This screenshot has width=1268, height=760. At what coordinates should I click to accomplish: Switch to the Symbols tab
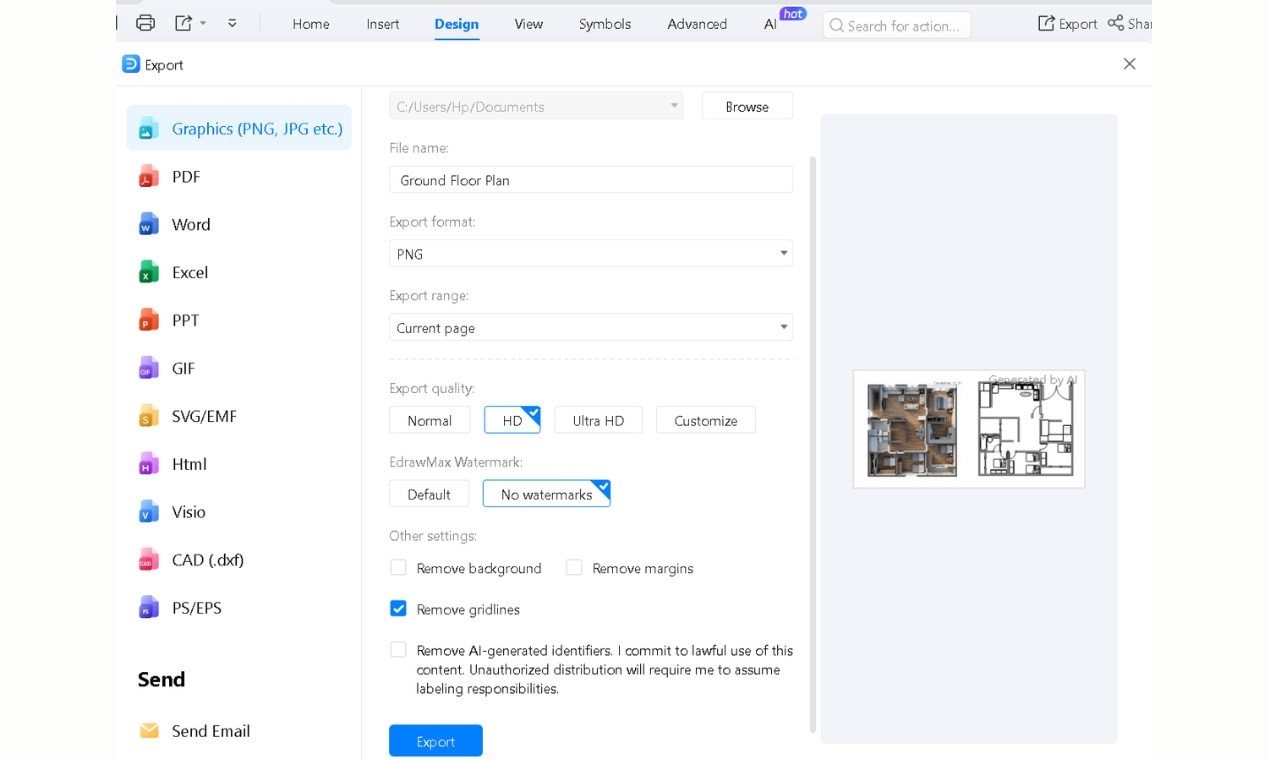click(x=604, y=24)
